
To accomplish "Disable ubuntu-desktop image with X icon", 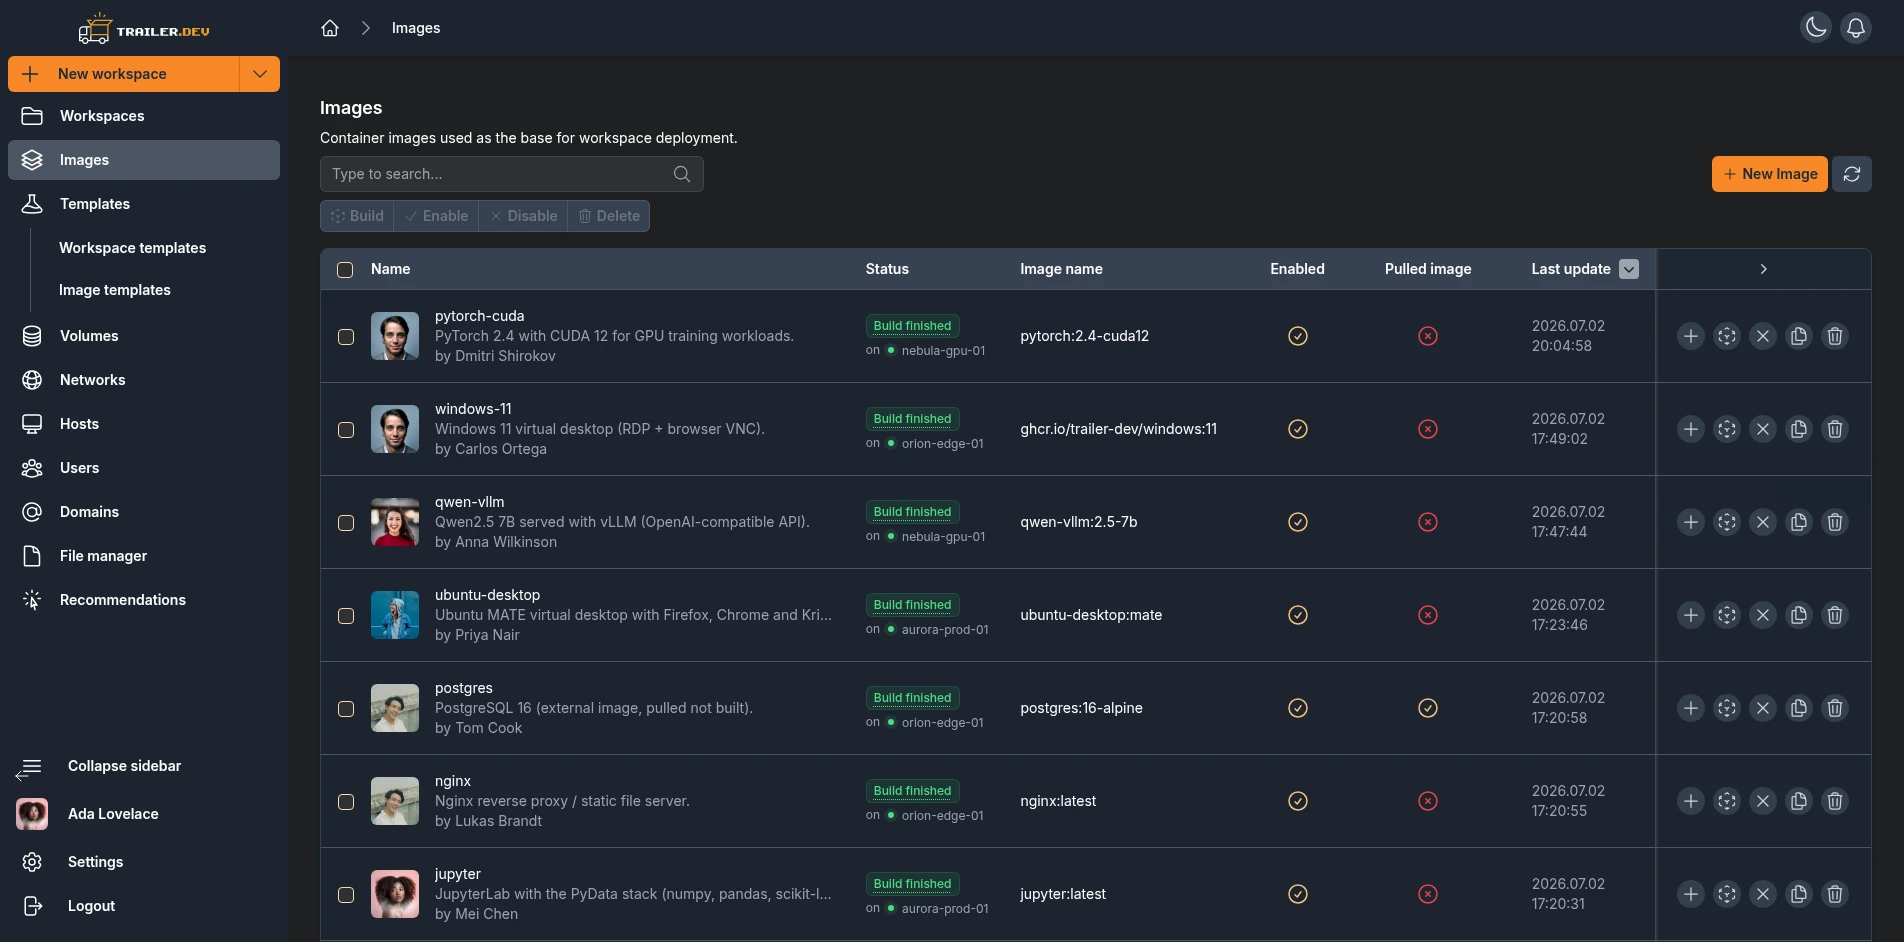I will pyautogui.click(x=1763, y=615).
